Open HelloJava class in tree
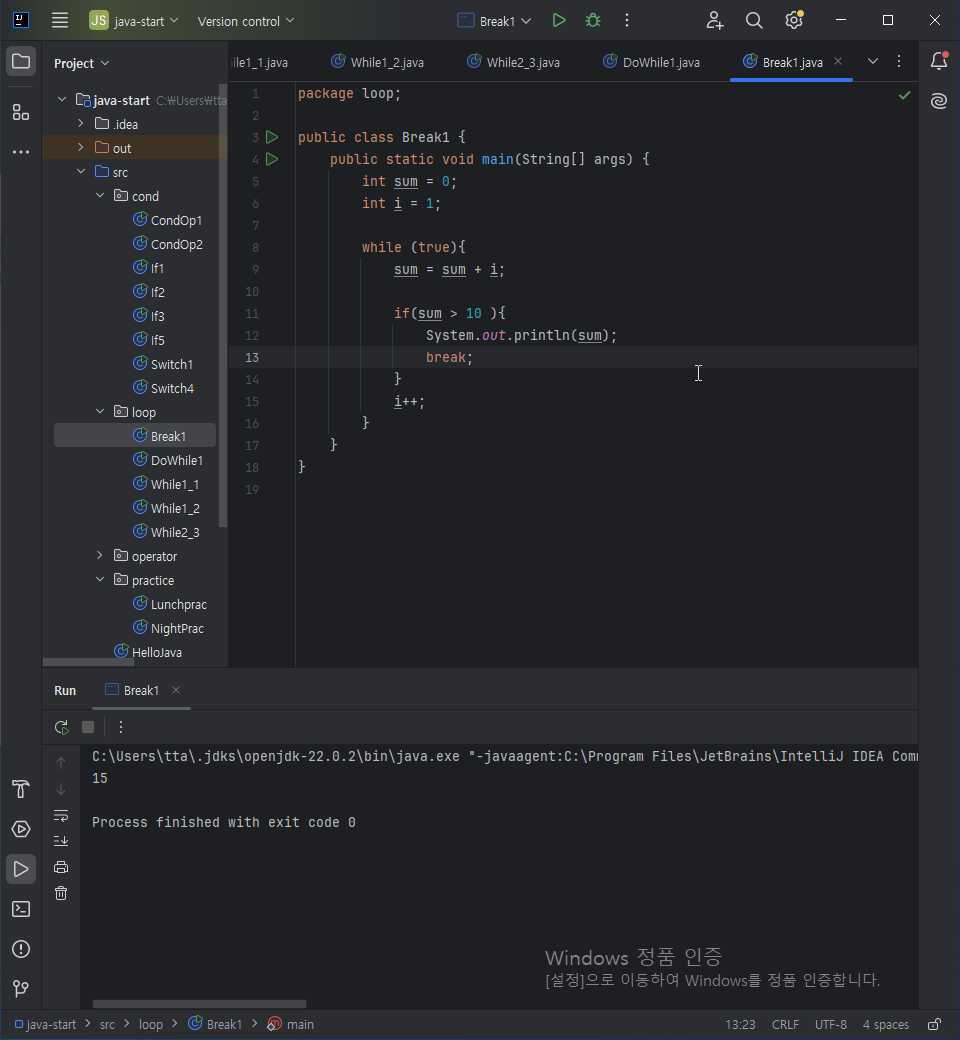Viewport: 960px width, 1040px height. pyautogui.click(x=149, y=652)
